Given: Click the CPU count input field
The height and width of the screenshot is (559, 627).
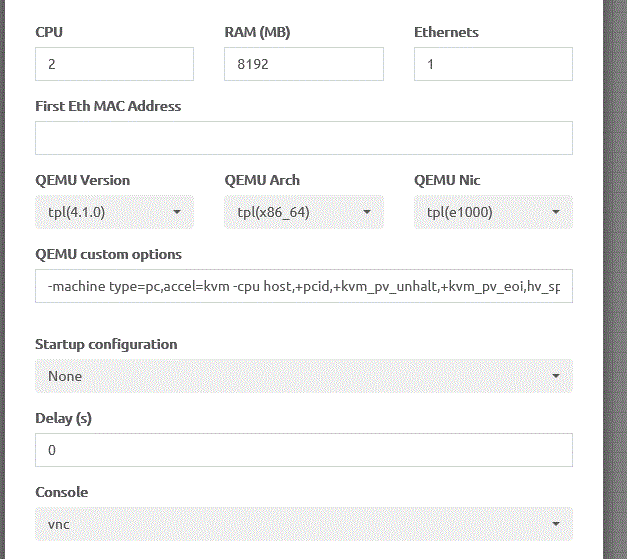Looking at the screenshot, I should [x=114, y=64].
